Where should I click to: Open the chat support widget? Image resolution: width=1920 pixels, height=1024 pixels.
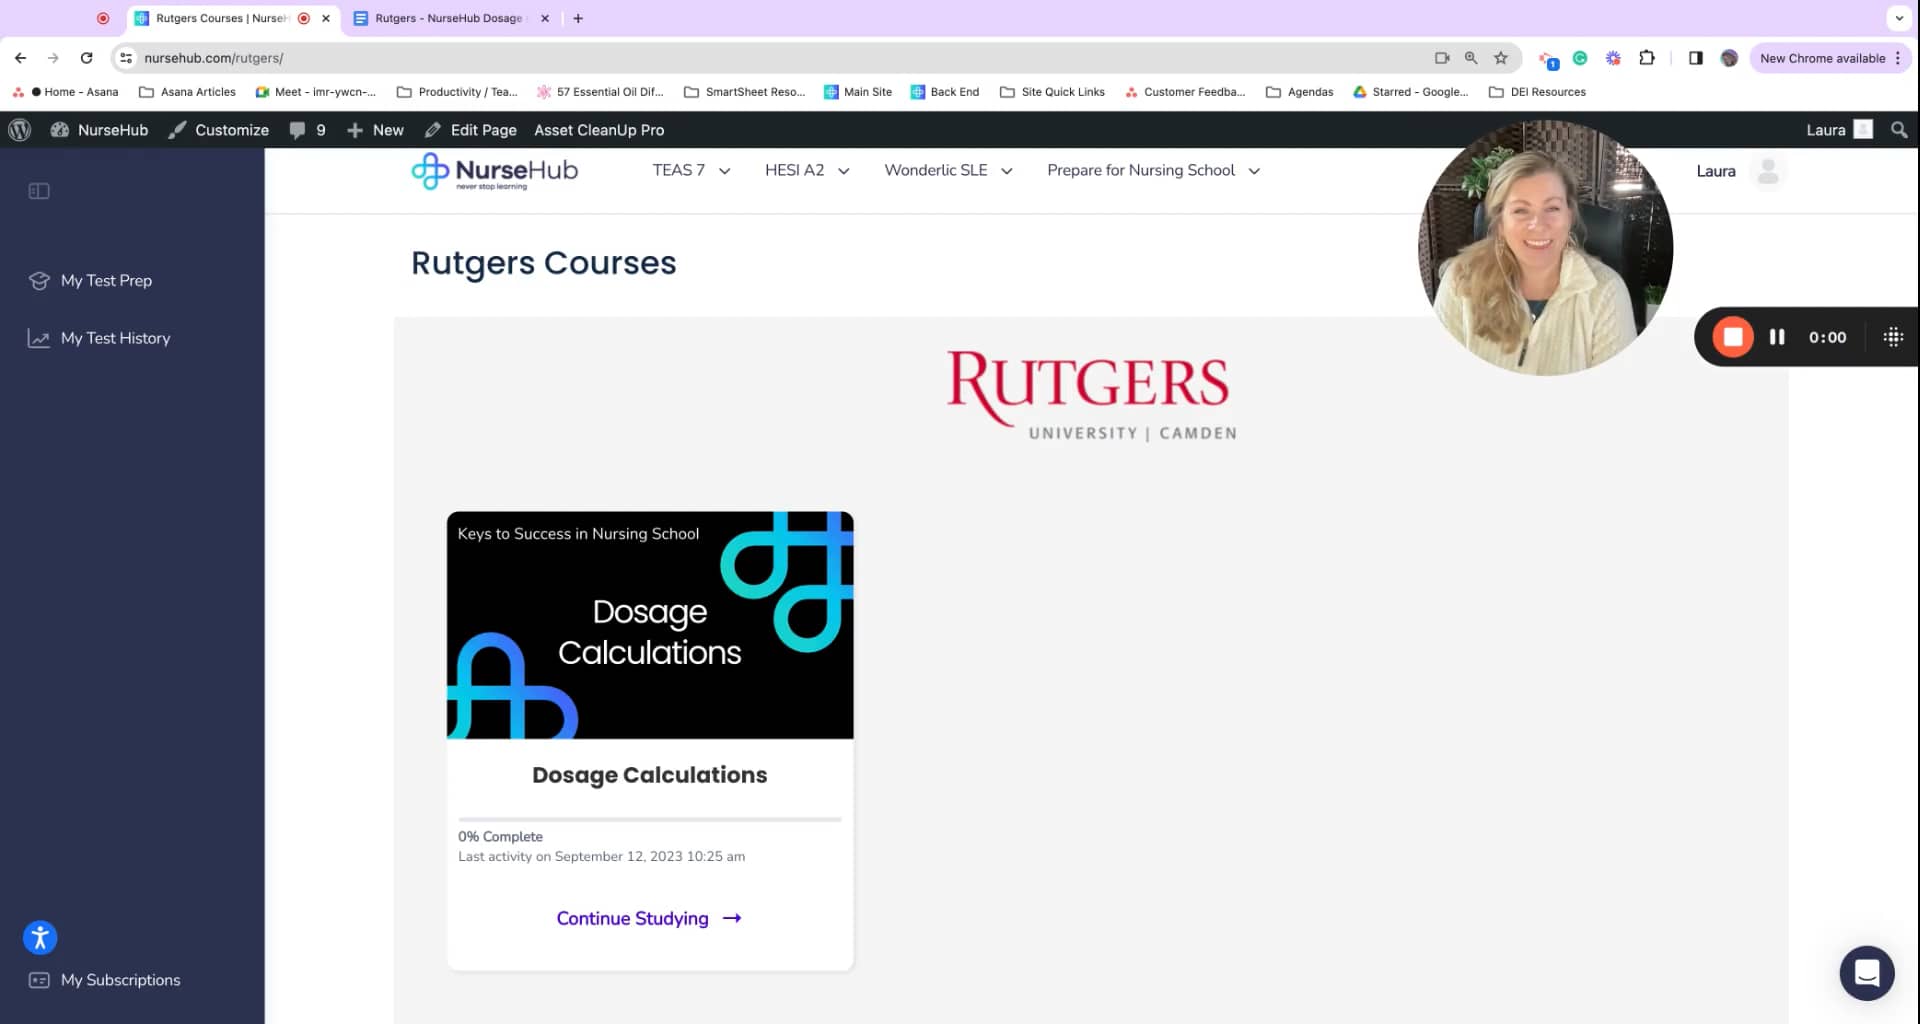coord(1866,973)
